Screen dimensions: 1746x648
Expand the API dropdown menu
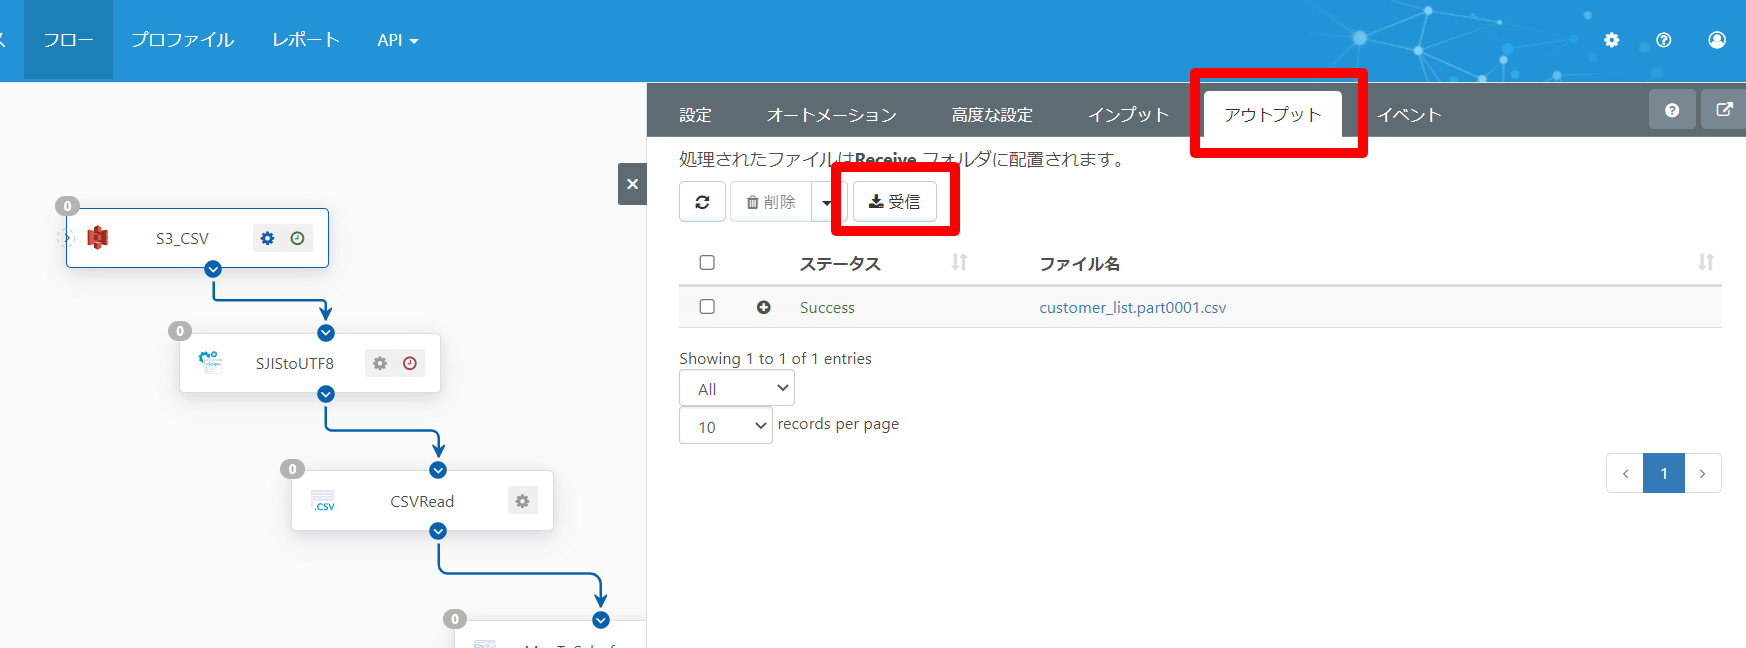[397, 40]
